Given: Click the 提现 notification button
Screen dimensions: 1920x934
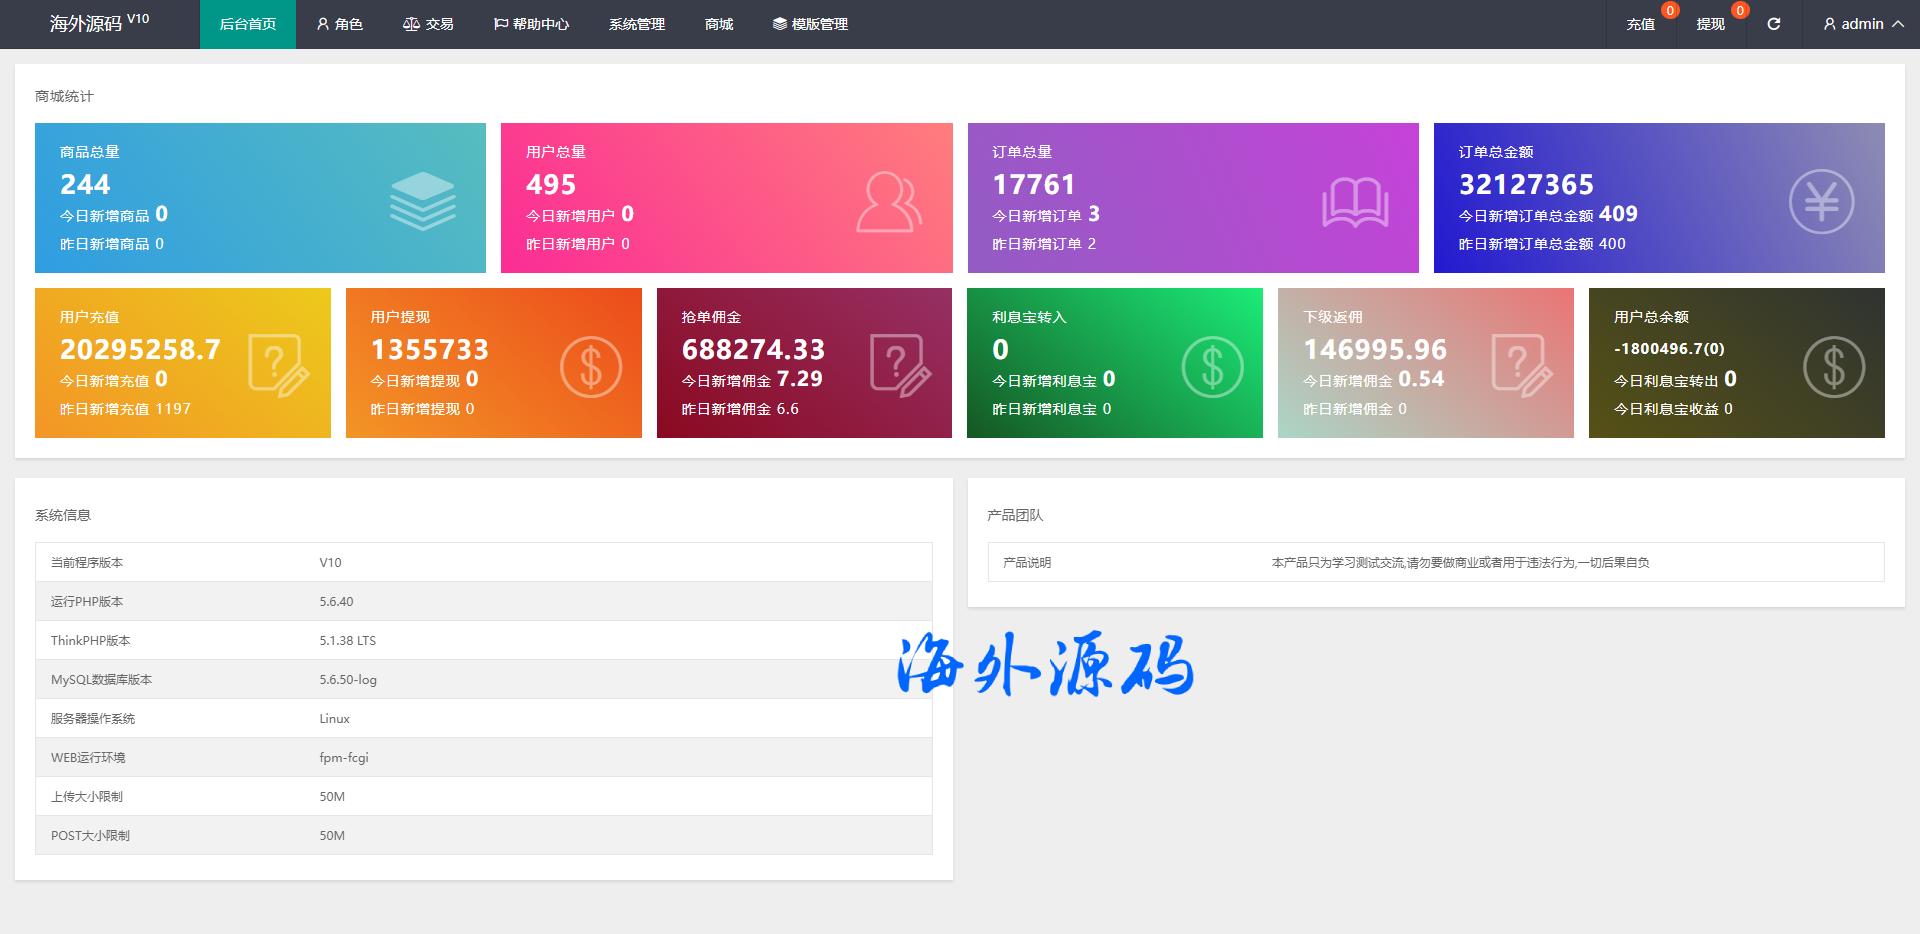Looking at the screenshot, I should click(1710, 24).
